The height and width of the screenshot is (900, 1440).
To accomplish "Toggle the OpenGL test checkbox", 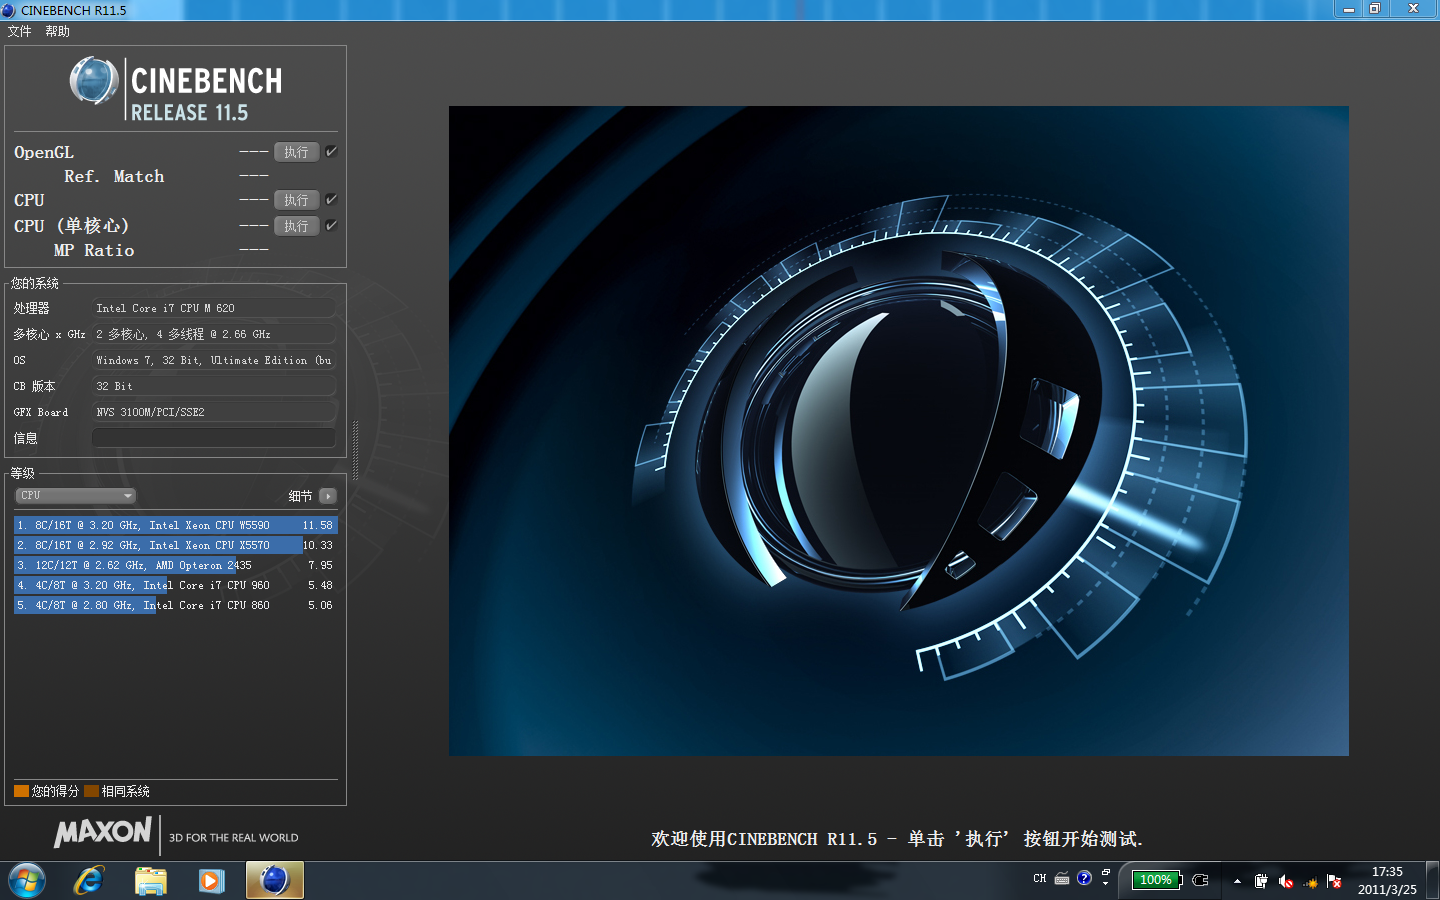I will point(331,152).
